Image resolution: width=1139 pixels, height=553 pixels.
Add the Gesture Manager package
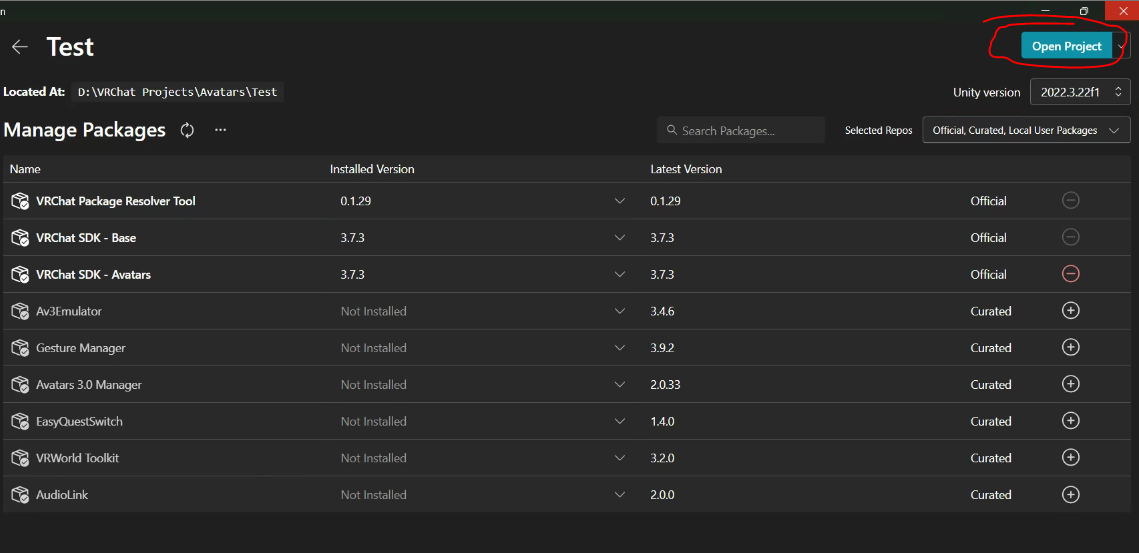click(1070, 347)
